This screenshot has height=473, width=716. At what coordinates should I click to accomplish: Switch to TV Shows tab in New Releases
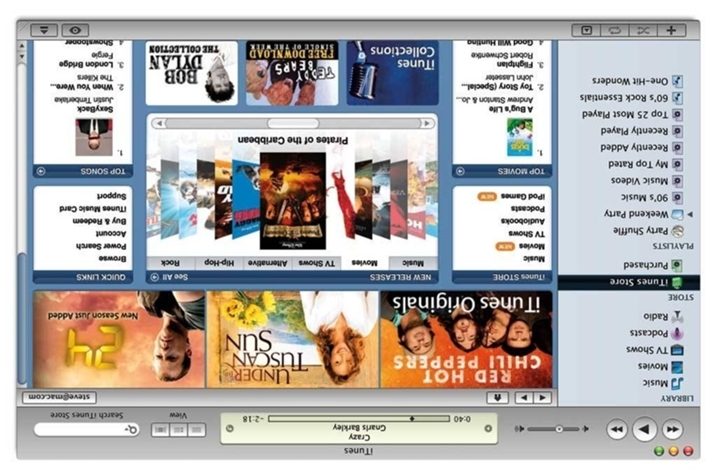click(316, 263)
